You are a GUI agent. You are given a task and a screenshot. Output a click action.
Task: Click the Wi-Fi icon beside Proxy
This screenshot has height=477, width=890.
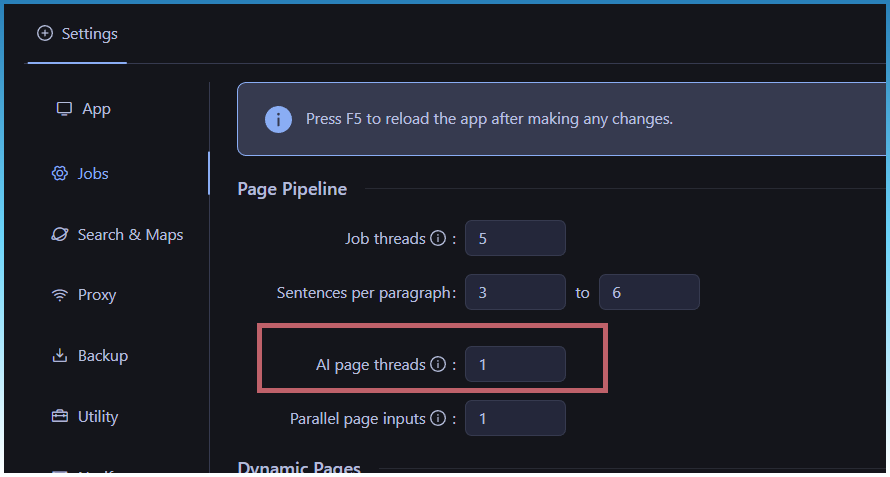(60, 295)
